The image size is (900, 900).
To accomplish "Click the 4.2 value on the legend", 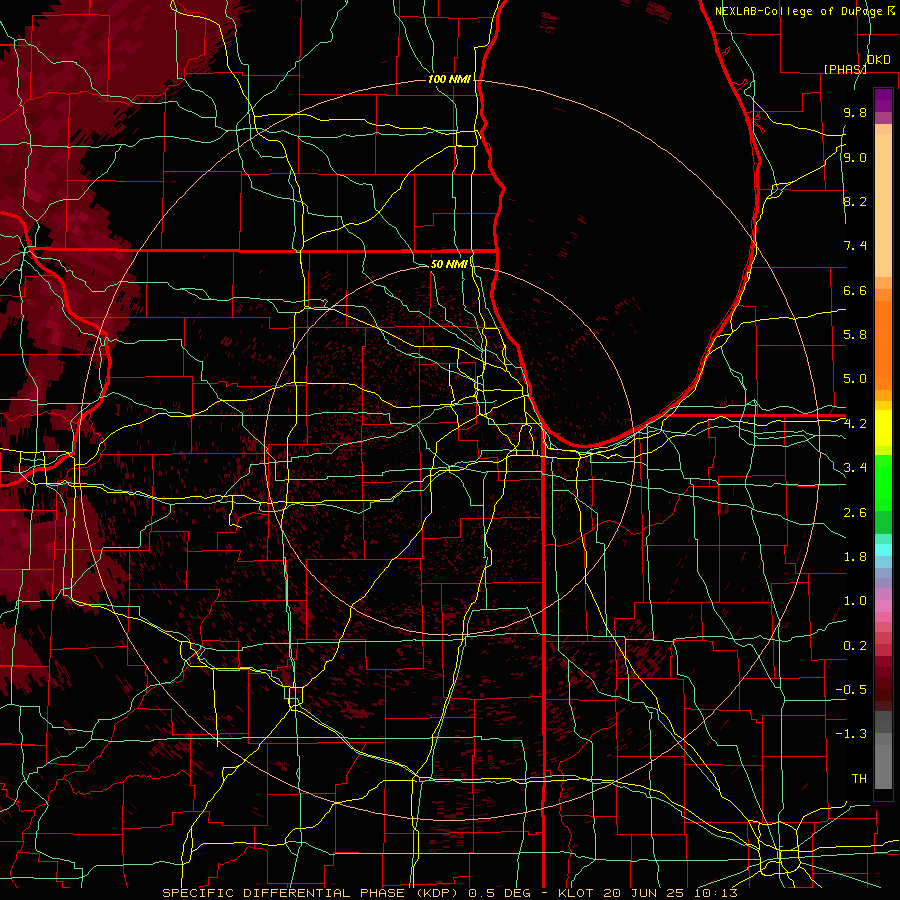I will point(855,424).
